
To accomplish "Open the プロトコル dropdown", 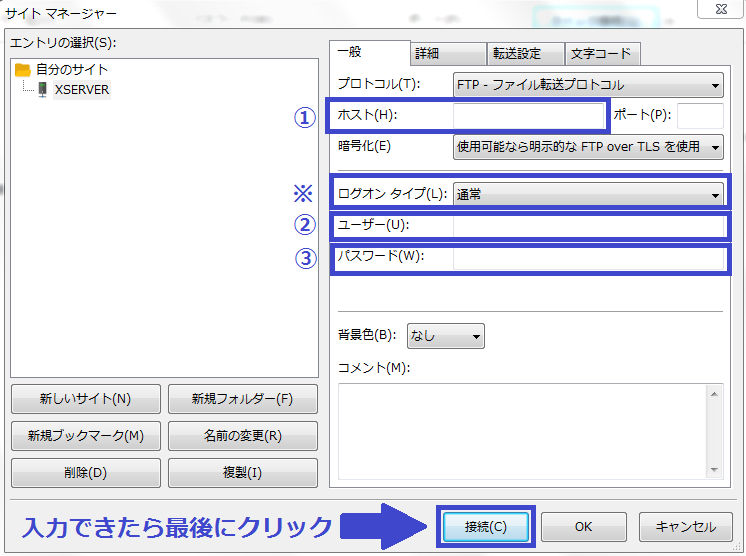I will (x=588, y=85).
